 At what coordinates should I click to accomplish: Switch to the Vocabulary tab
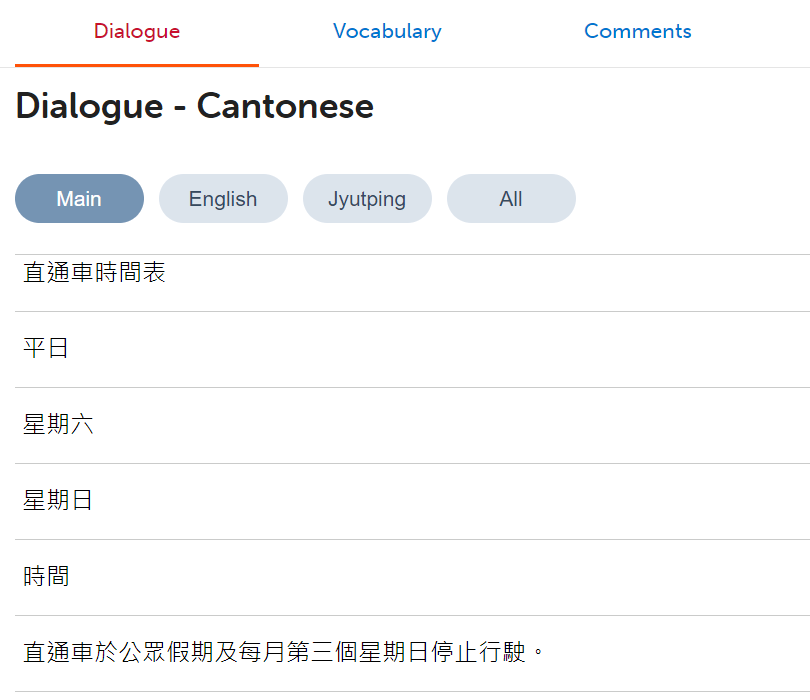click(387, 31)
